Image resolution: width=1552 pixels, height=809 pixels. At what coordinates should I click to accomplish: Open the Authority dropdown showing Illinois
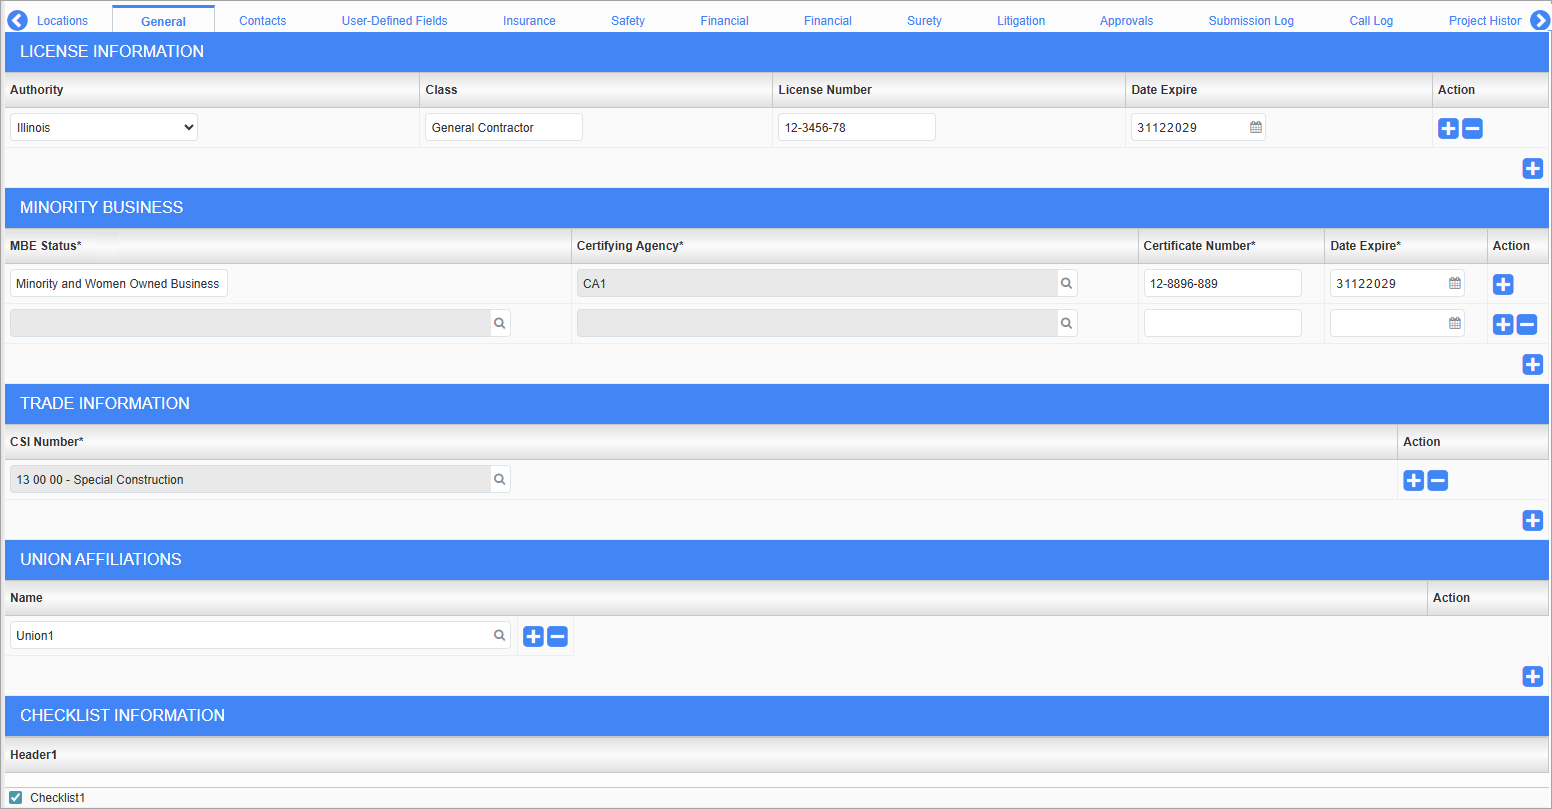104,127
